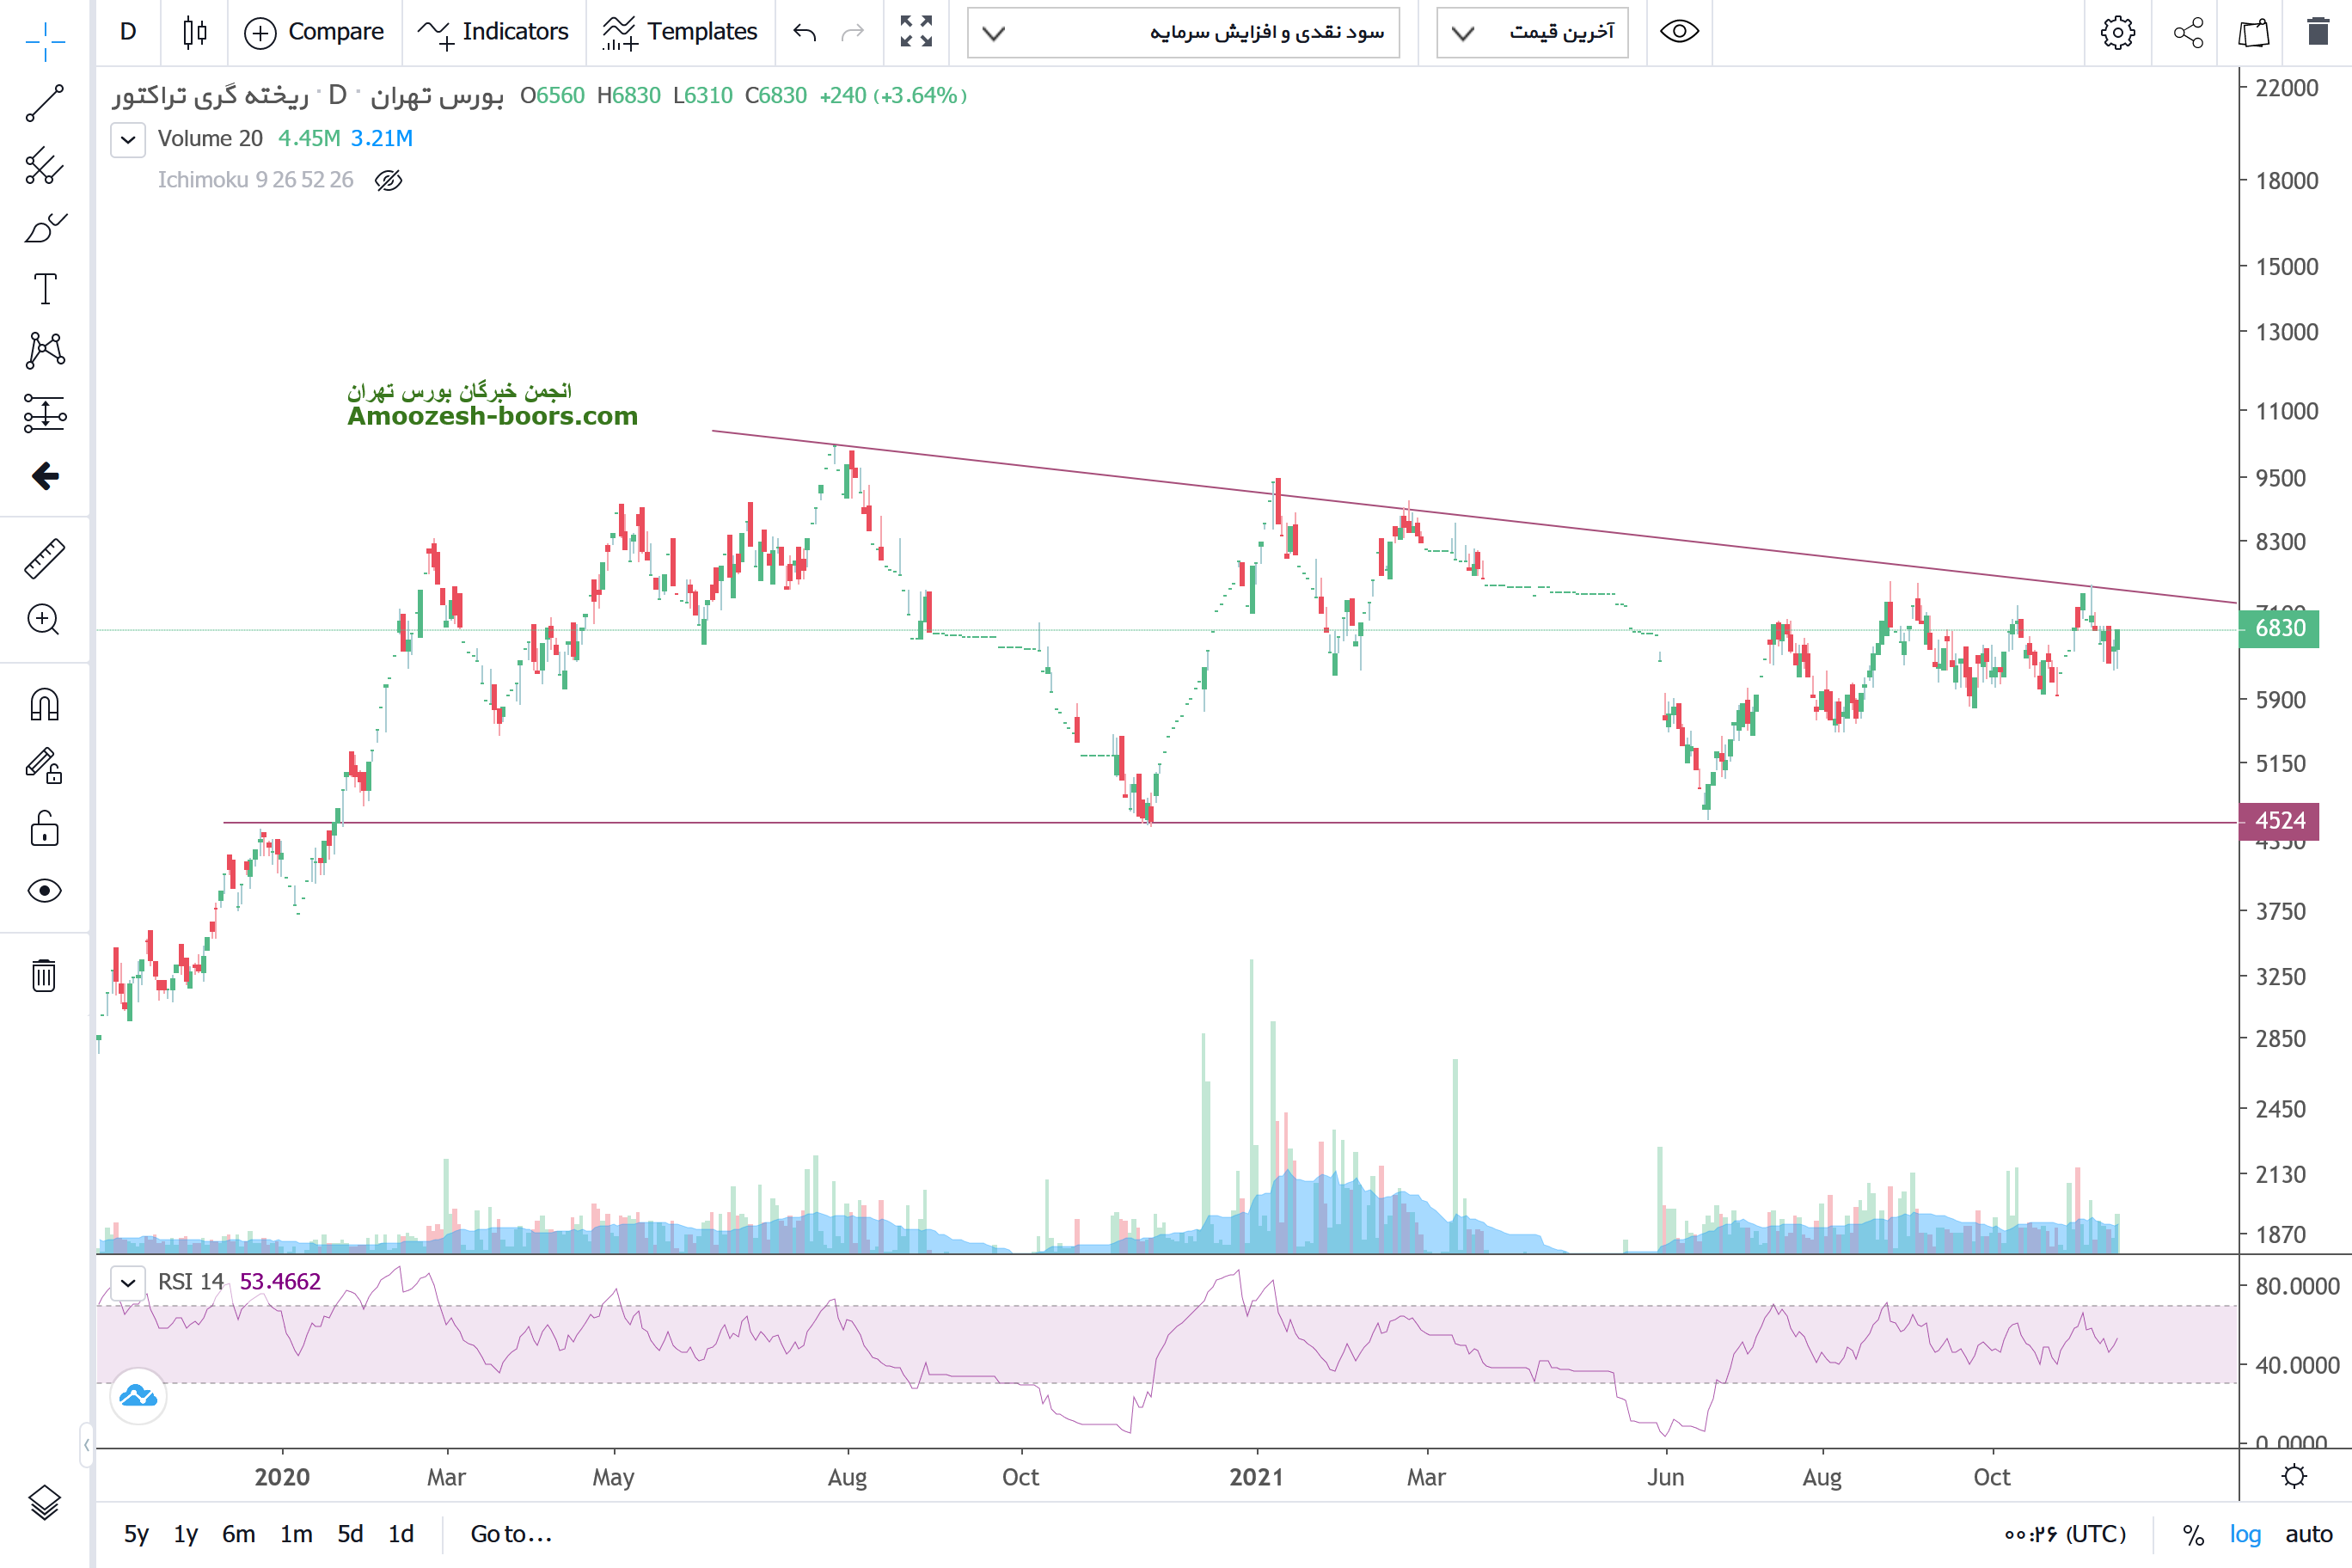Click the Go to… button
The image size is (2352, 1568).
pyautogui.click(x=511, y=1534)
